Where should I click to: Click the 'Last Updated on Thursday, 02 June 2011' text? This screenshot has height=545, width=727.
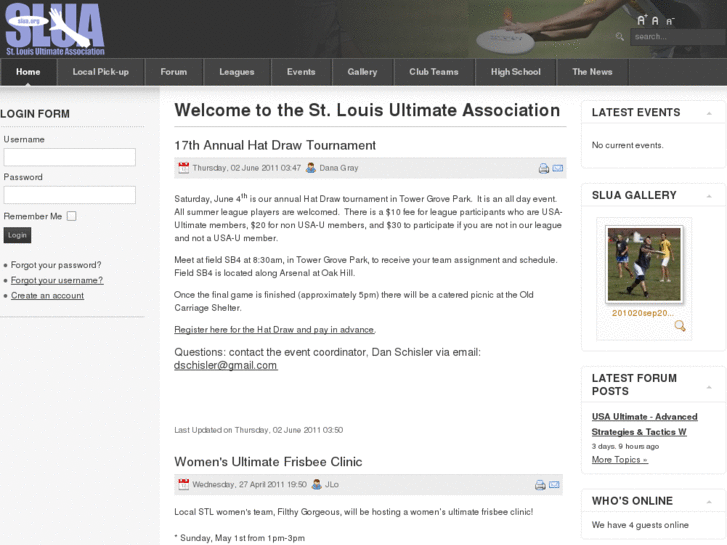(259, 430)
